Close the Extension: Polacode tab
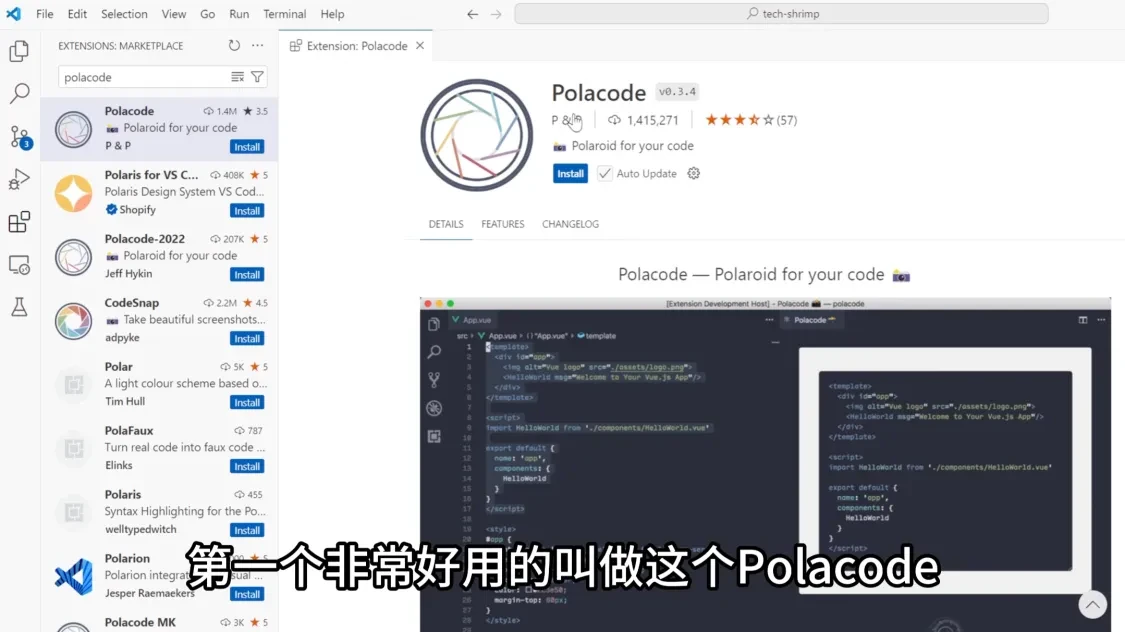This screenshot has width=1125, height=632. pos(420,45)
